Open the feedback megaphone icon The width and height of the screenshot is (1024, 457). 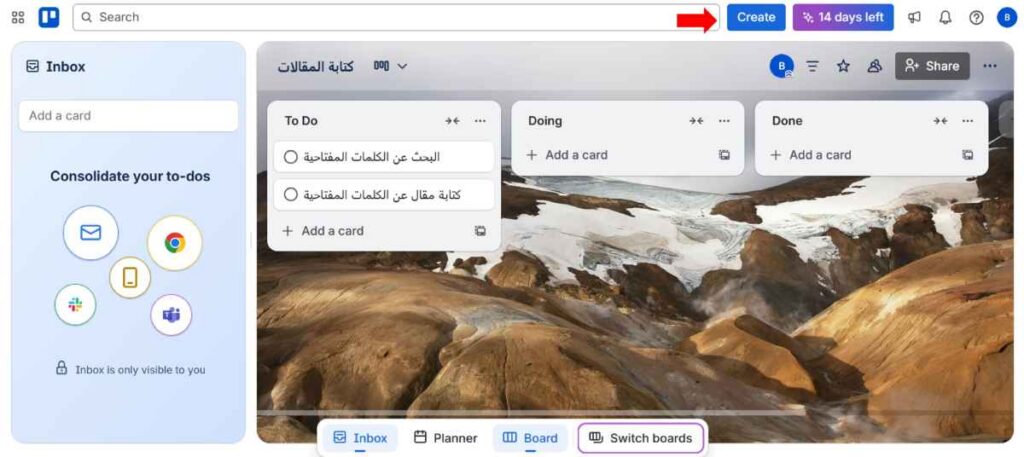point(914,18)
